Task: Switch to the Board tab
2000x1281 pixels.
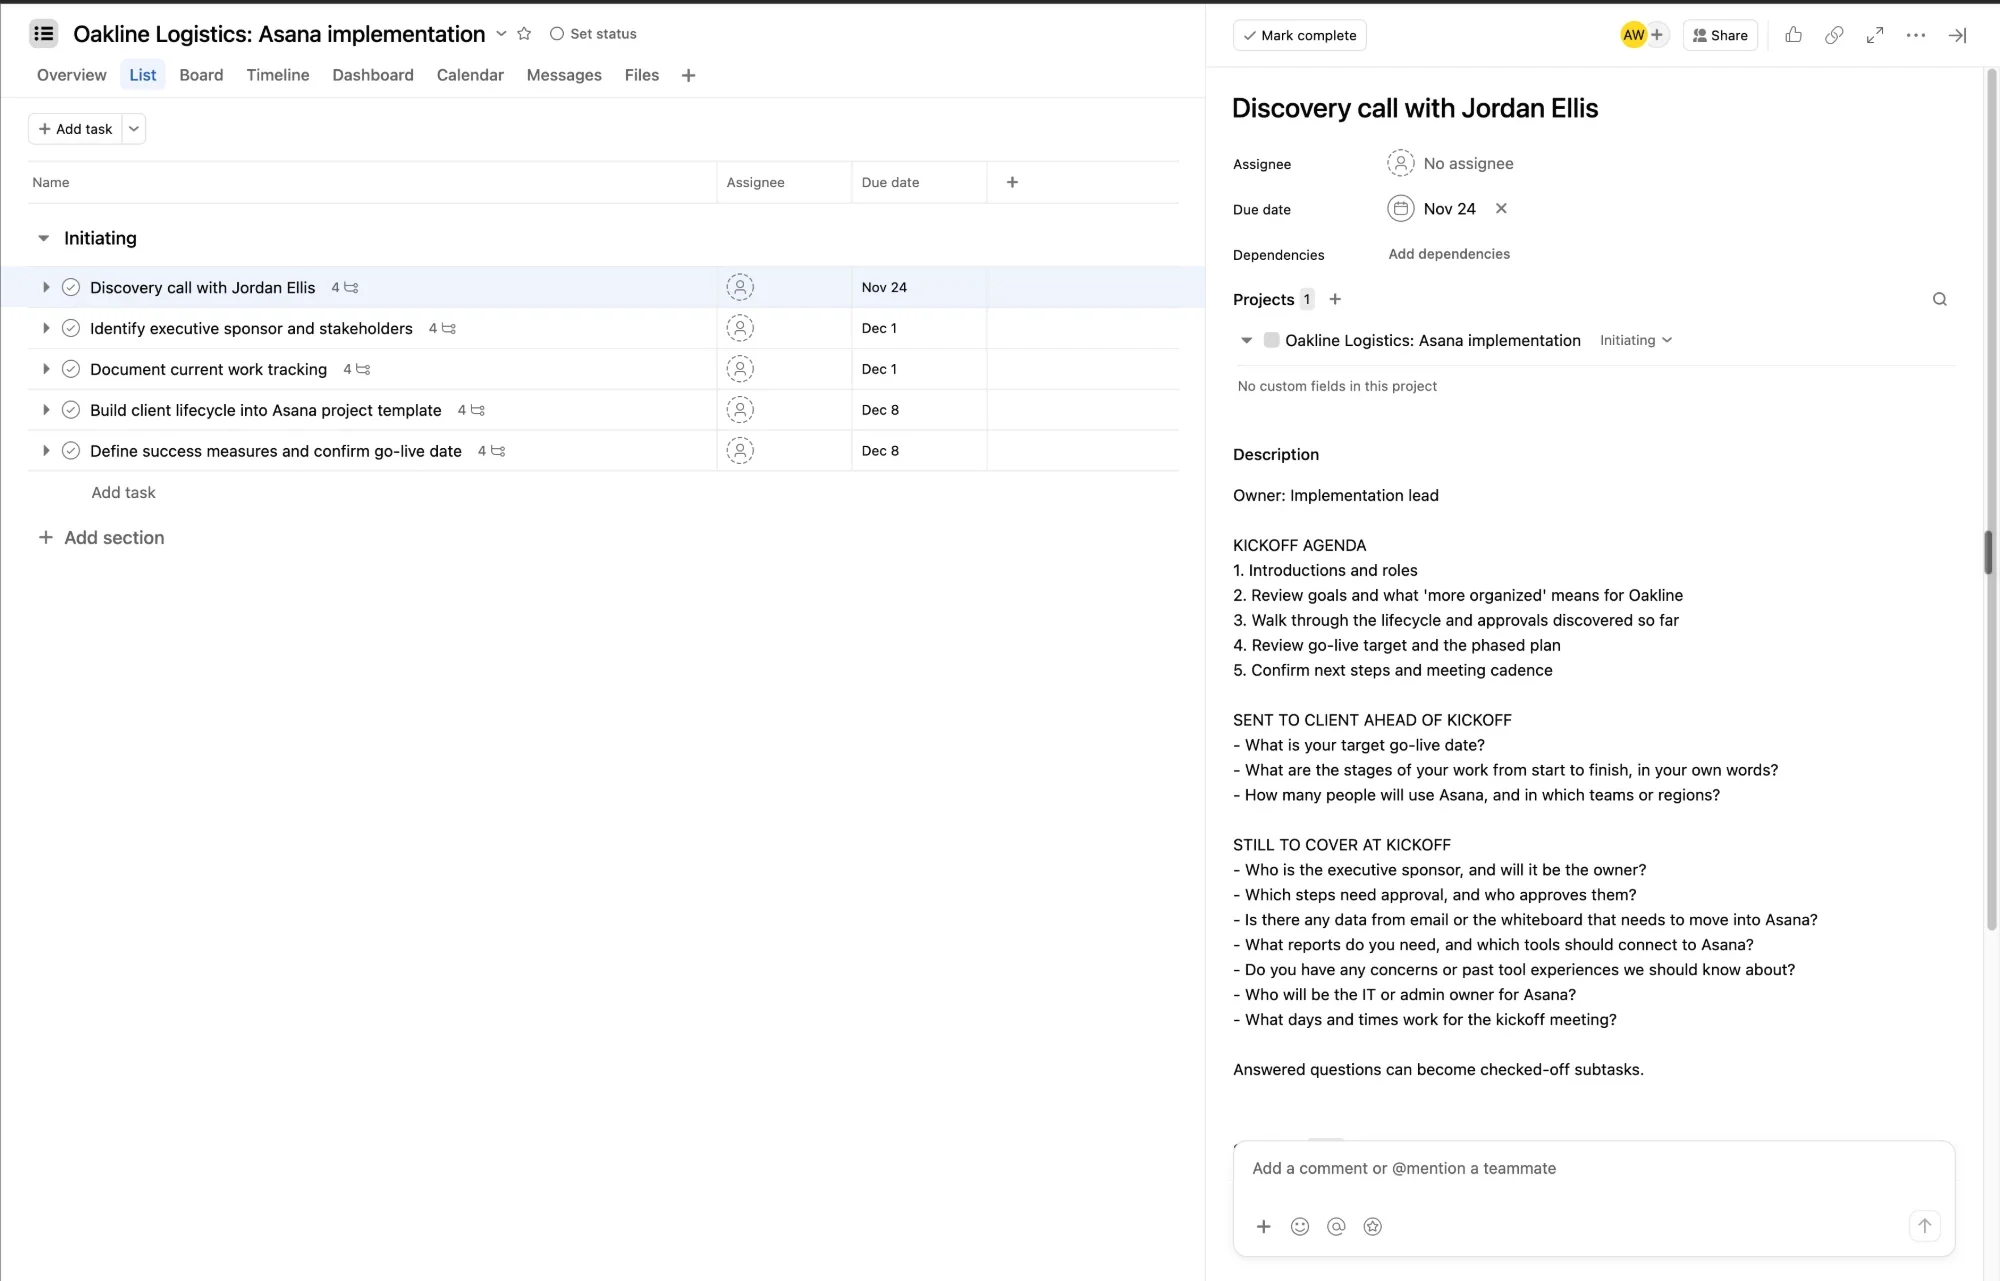Action: 201,75
